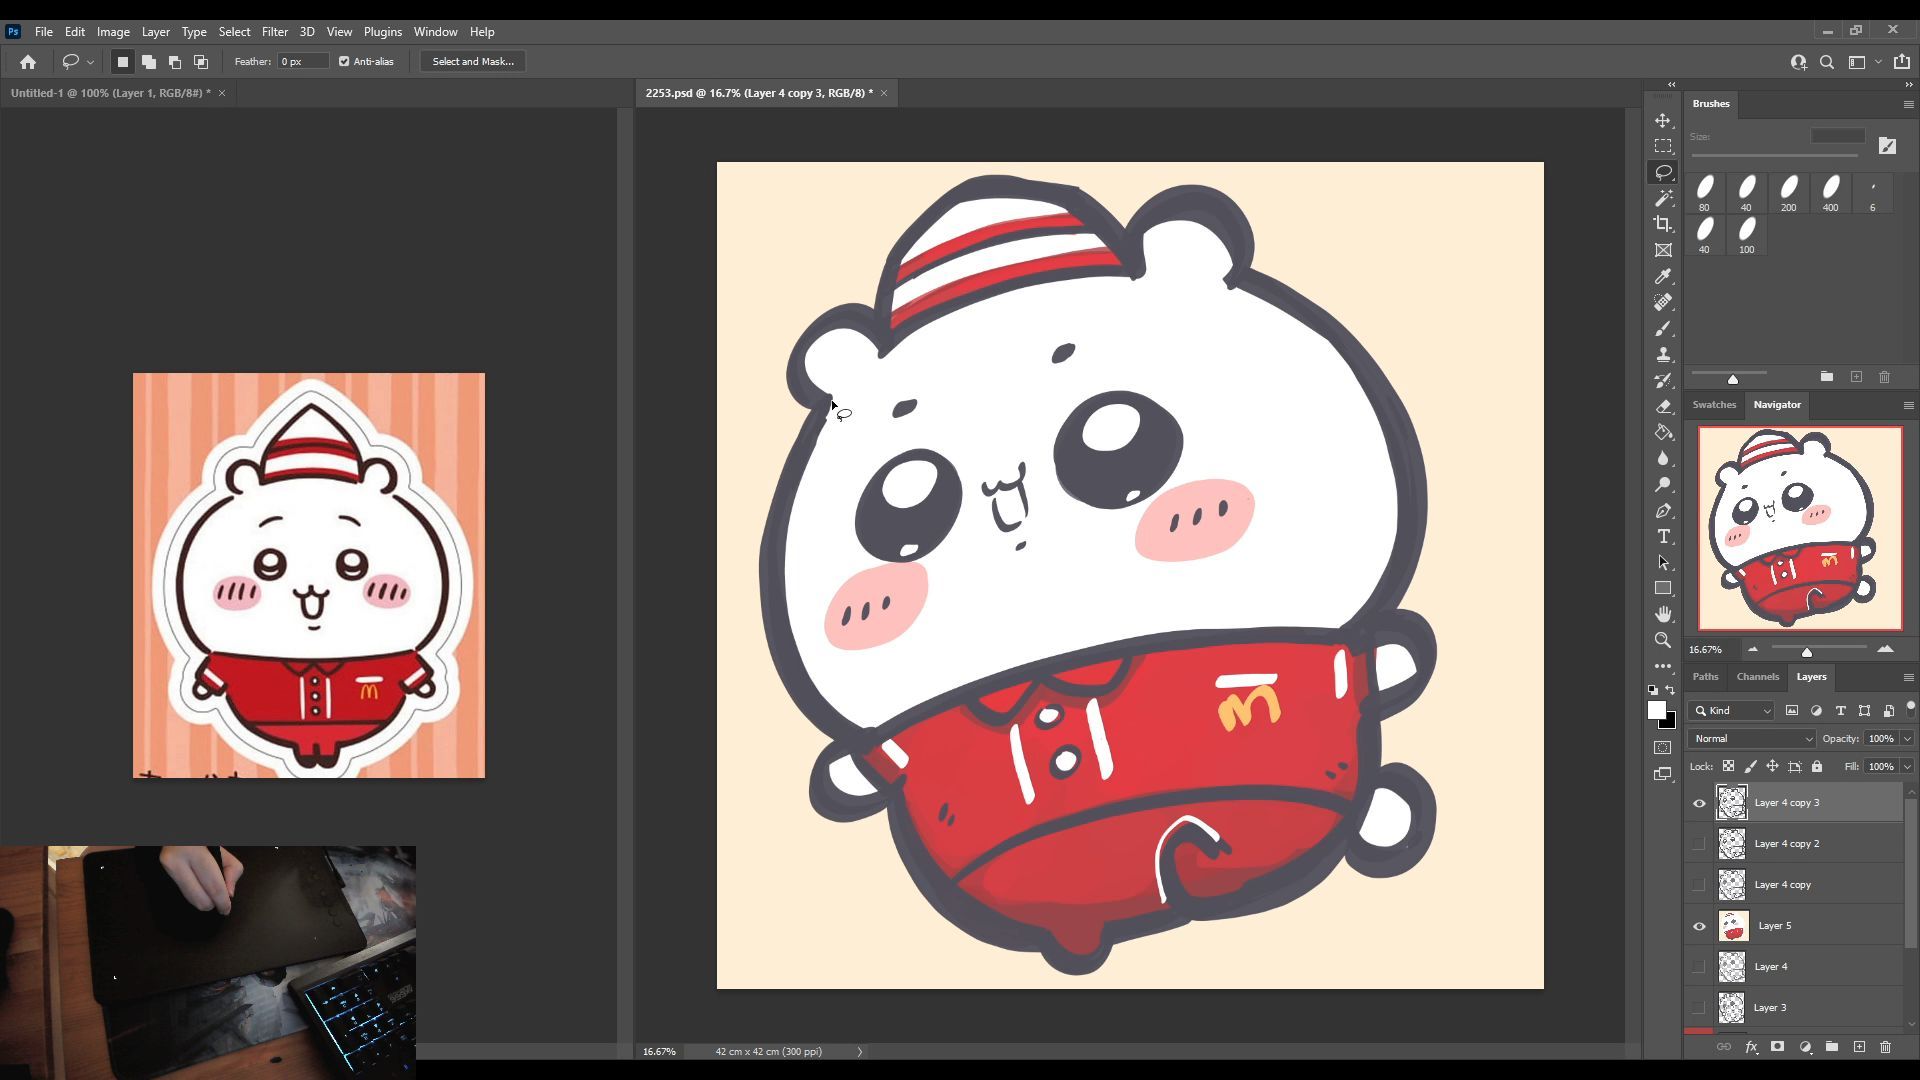Create new layer with plus icon
1920x1080 pixels.
tap(1859, 1047)
